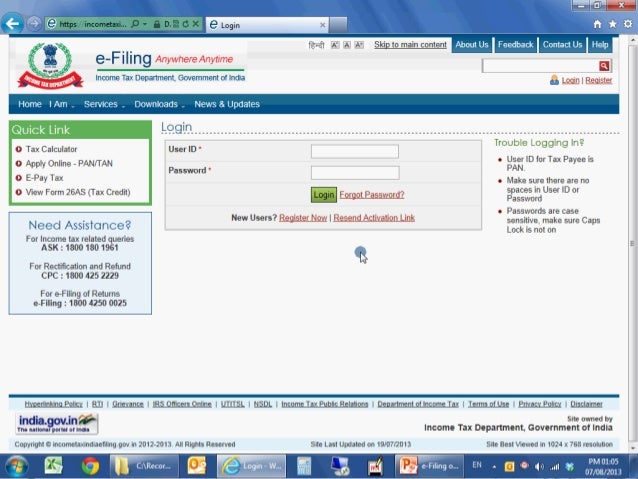Click the Forgot Password? link
Viewport: 638px width, 479px height.
pyautogui.click(x=372, y=195)
